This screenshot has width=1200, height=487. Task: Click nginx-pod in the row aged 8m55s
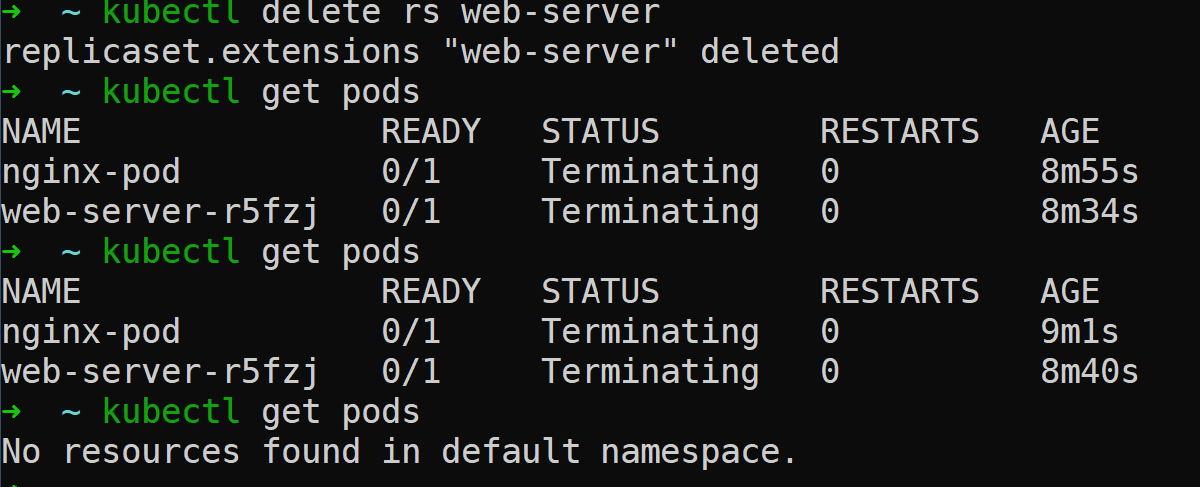(90, 172)
